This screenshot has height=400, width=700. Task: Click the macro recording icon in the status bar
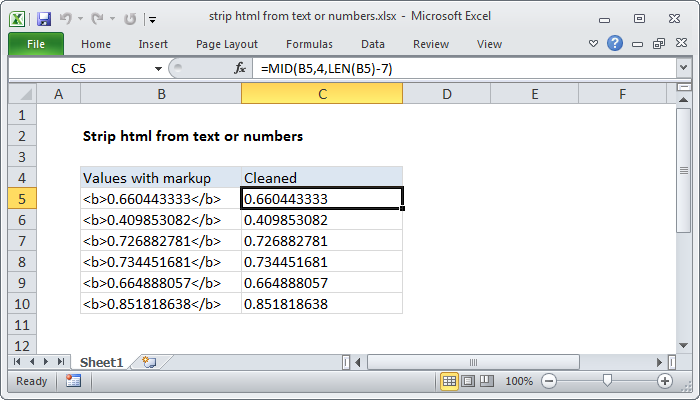73,381
